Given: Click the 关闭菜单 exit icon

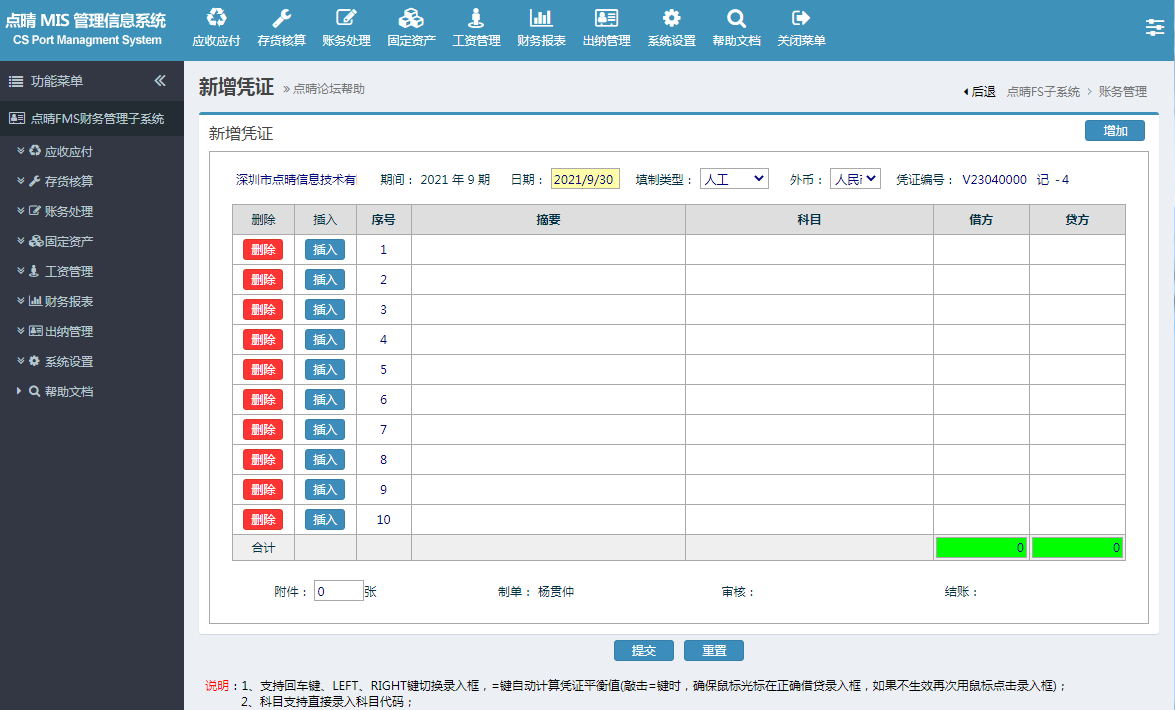Looking at the screenshot, I should point(801,17).
